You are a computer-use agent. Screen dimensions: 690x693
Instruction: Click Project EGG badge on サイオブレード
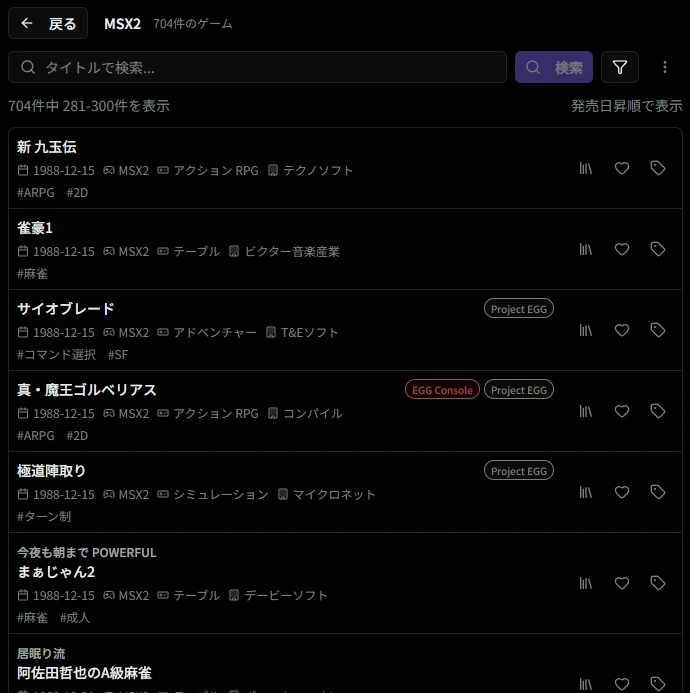tap(519, 309)
